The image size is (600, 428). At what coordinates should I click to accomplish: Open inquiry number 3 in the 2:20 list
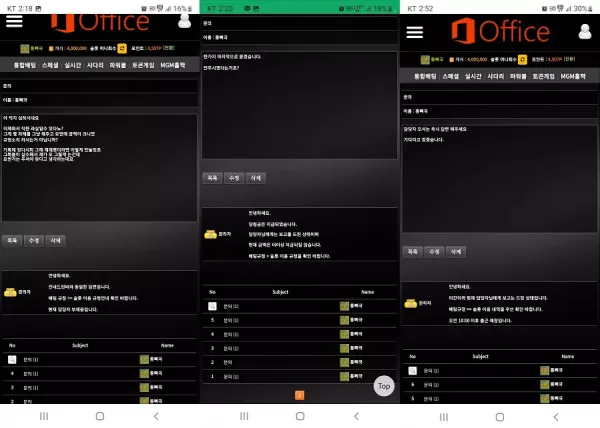point(300,348)
